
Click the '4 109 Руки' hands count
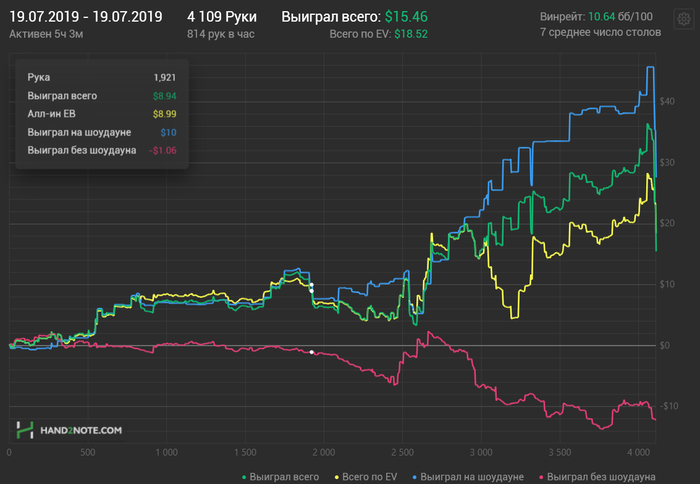tap(222, 17)
